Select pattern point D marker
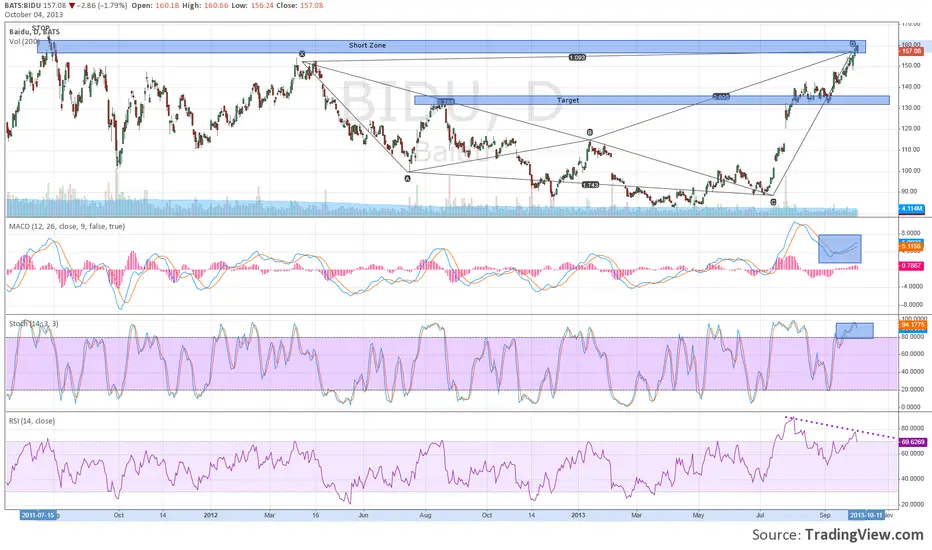Image resolution: width=932 pixels, height=550 pixels. coord(852,44)
